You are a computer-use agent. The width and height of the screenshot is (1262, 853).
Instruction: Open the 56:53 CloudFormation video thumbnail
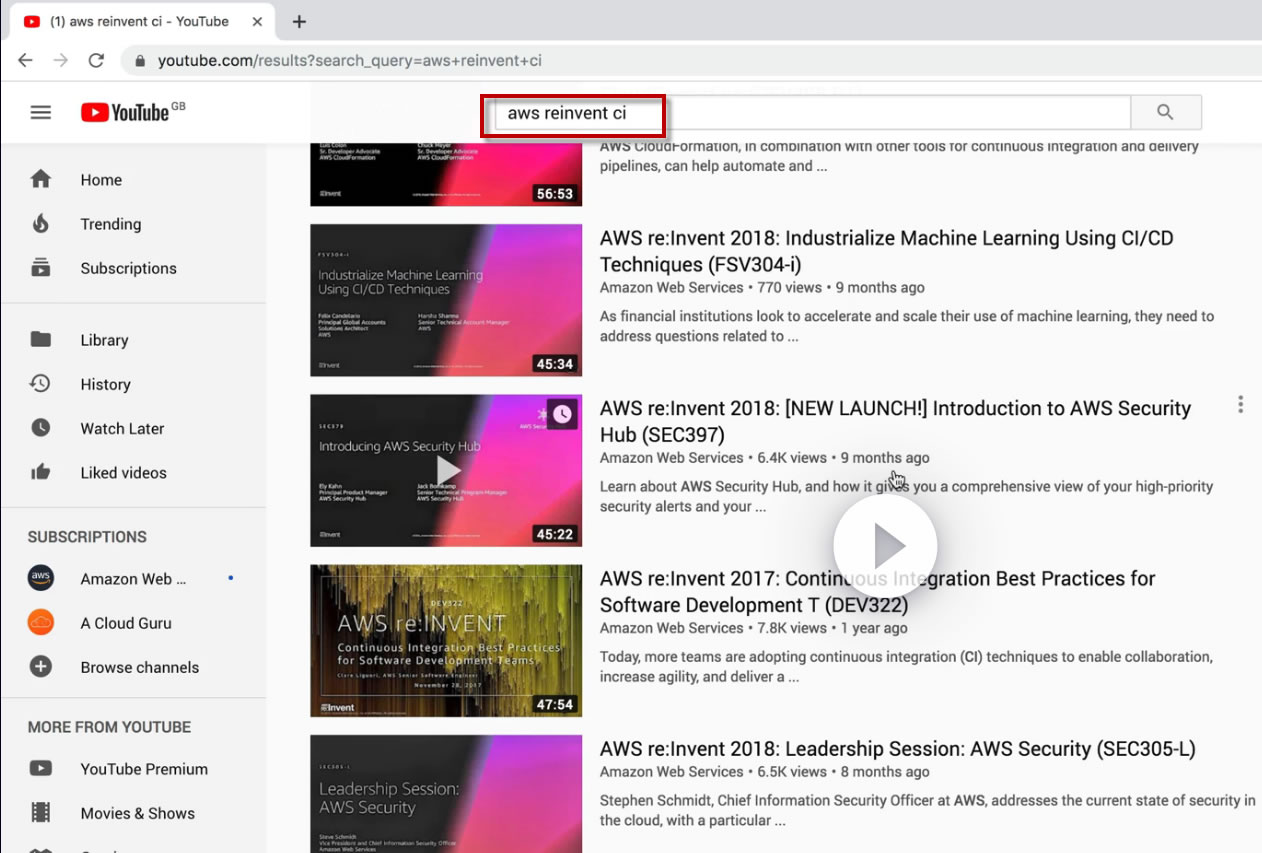click(x=446, y=174)
